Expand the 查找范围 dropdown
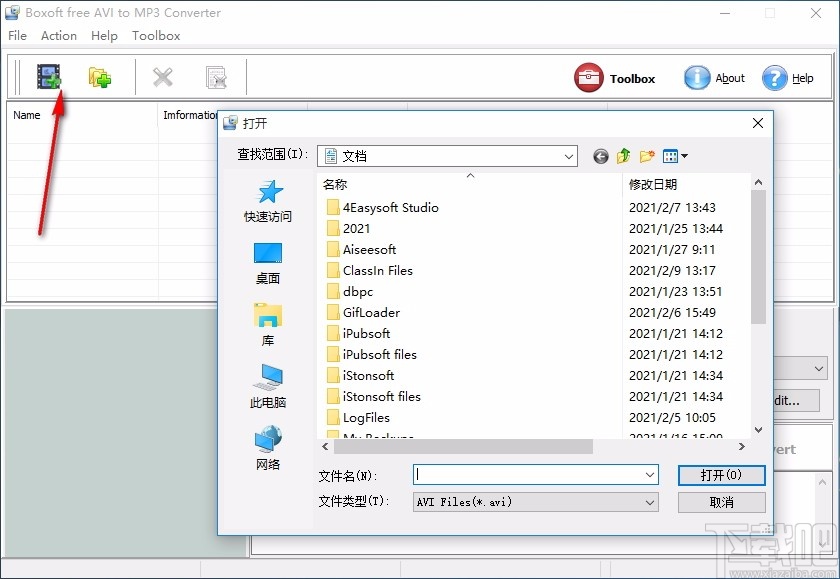The width and height of the screenshot is (840, 579). click(569, 156)
